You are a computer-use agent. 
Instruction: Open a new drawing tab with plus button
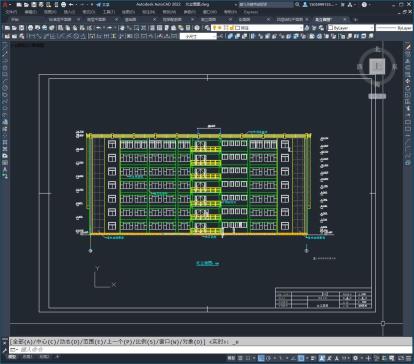(x=355, y=20)
